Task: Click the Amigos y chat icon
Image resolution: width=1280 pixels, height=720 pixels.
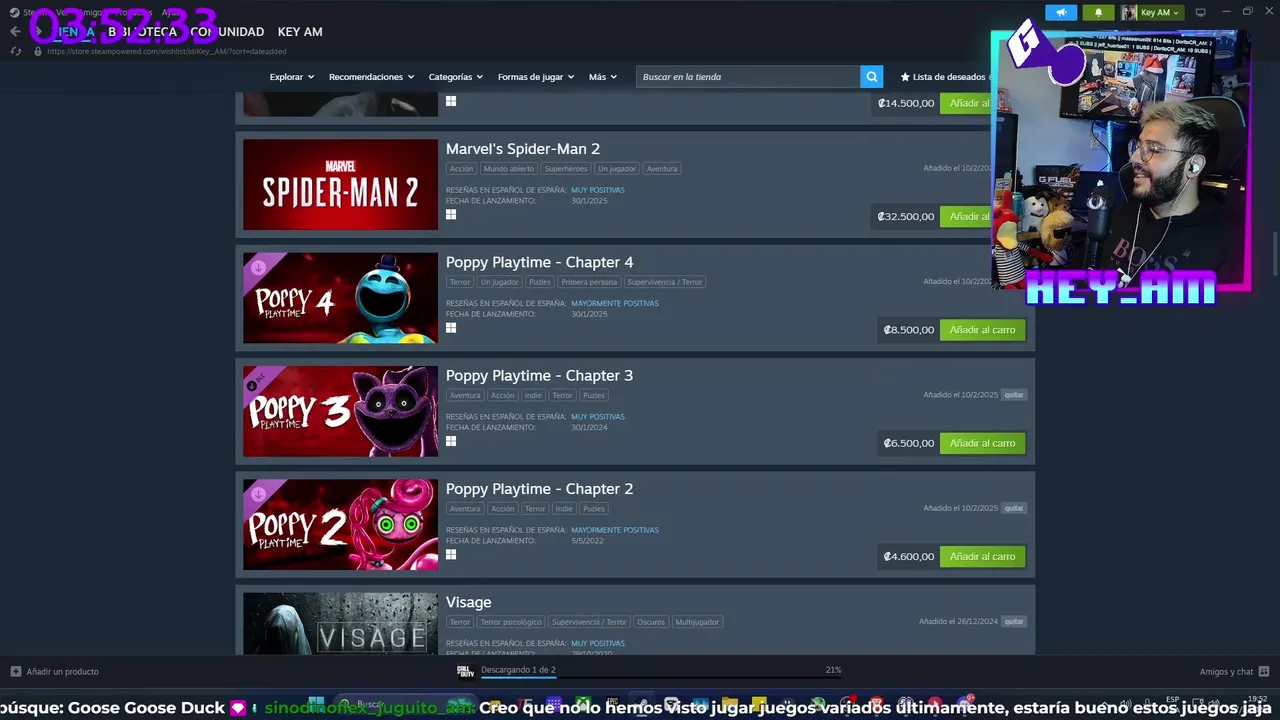Action: 1264,671
